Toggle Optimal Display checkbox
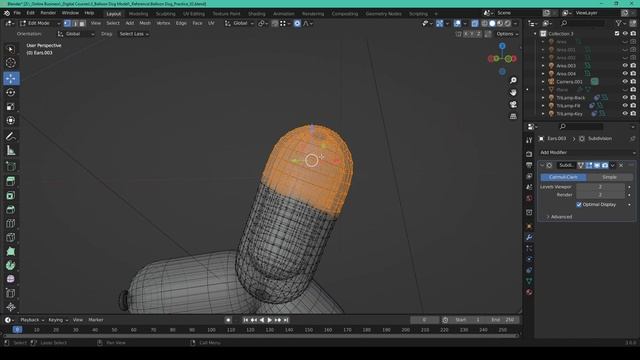640x360 pixels. point(578,204)
